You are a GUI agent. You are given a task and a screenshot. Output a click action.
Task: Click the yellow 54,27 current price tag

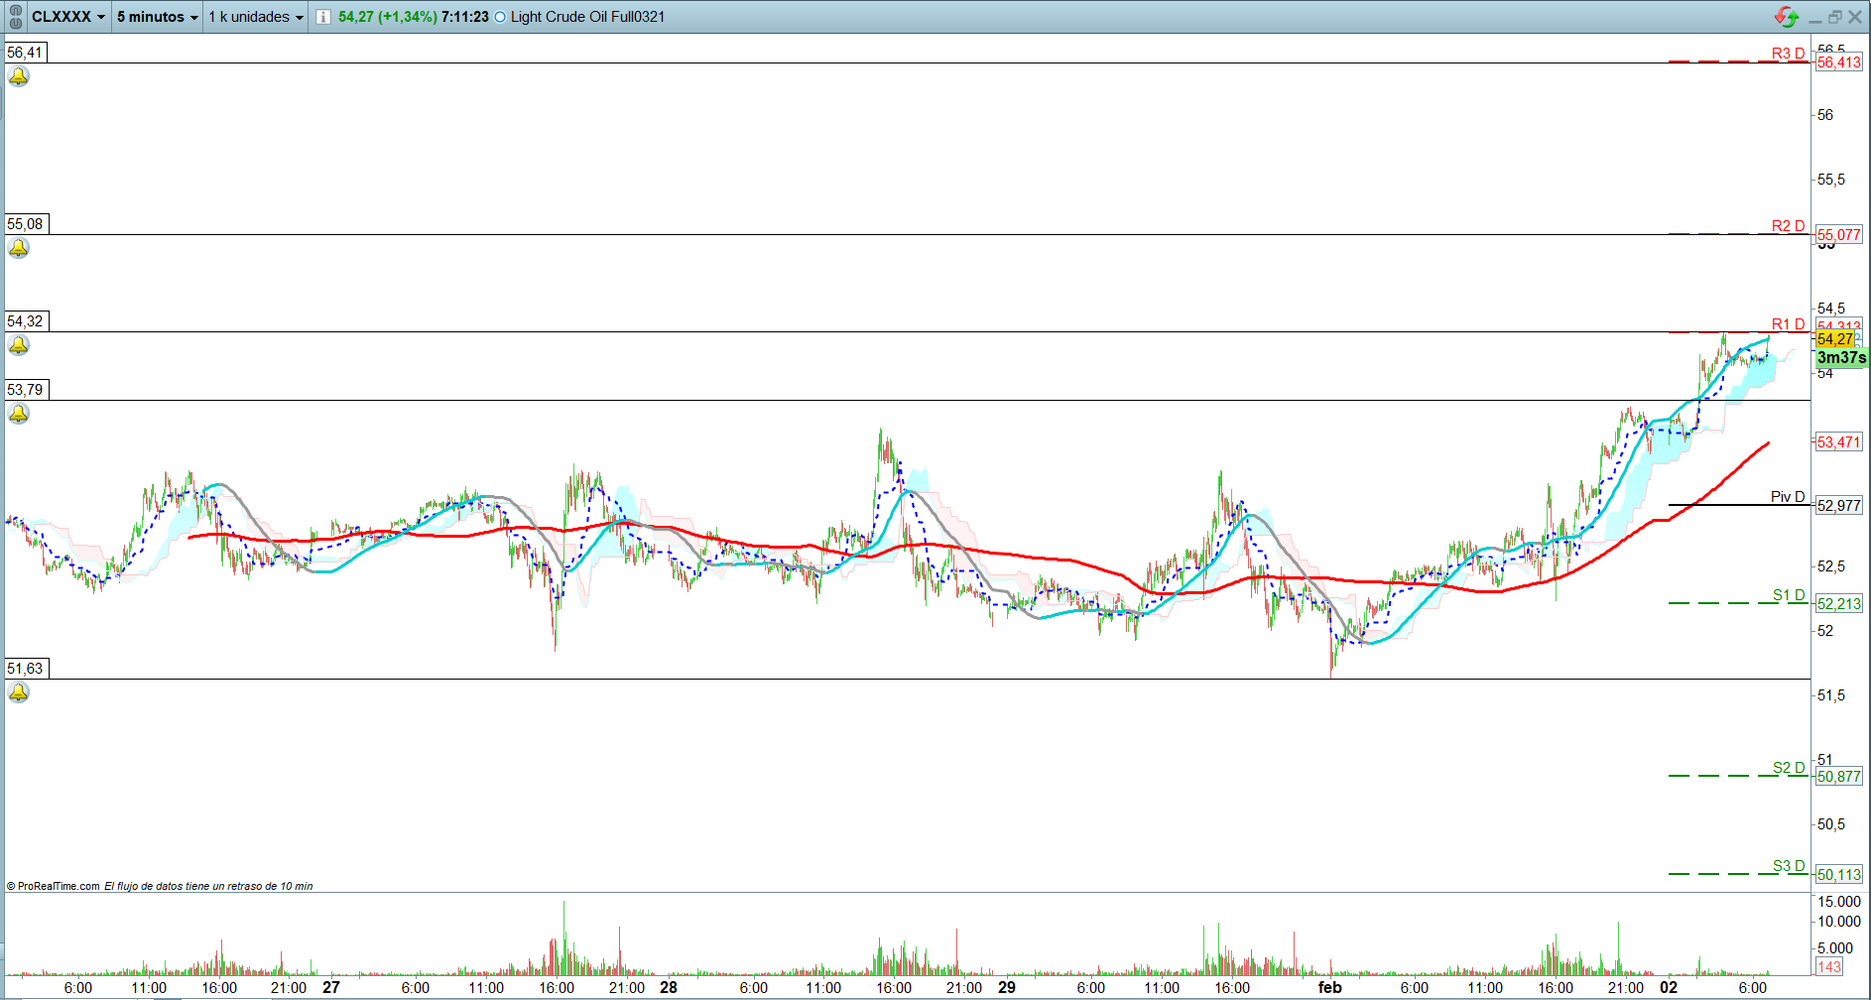[1835, 340]
